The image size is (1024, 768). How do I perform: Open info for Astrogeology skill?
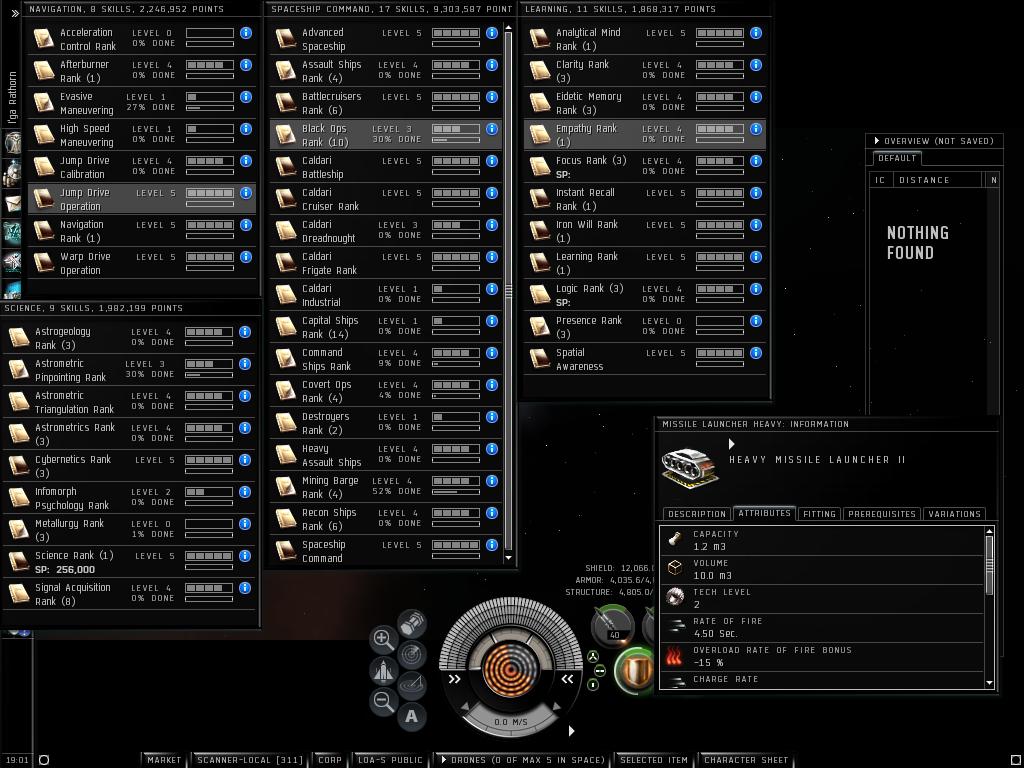[245, 332]
